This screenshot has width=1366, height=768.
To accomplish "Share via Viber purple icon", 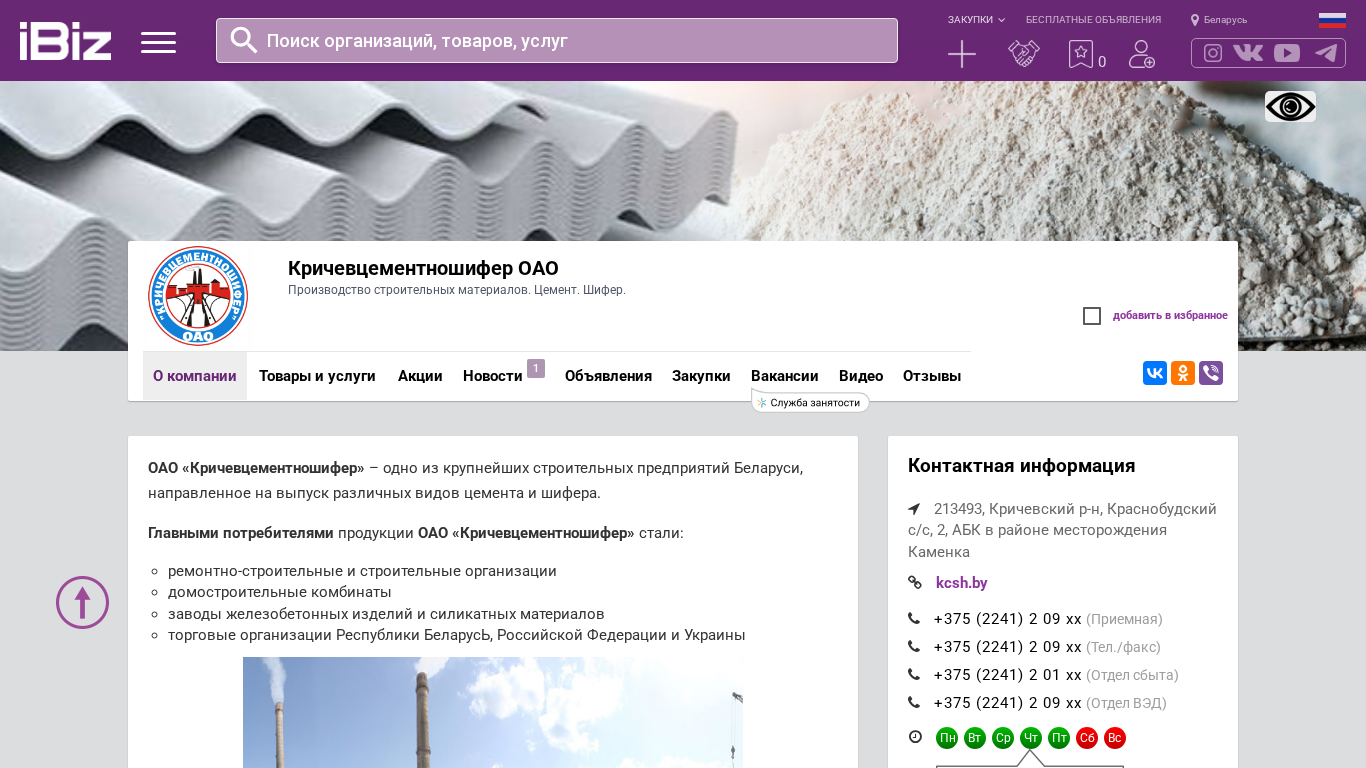I will [x=1211, y=373].
